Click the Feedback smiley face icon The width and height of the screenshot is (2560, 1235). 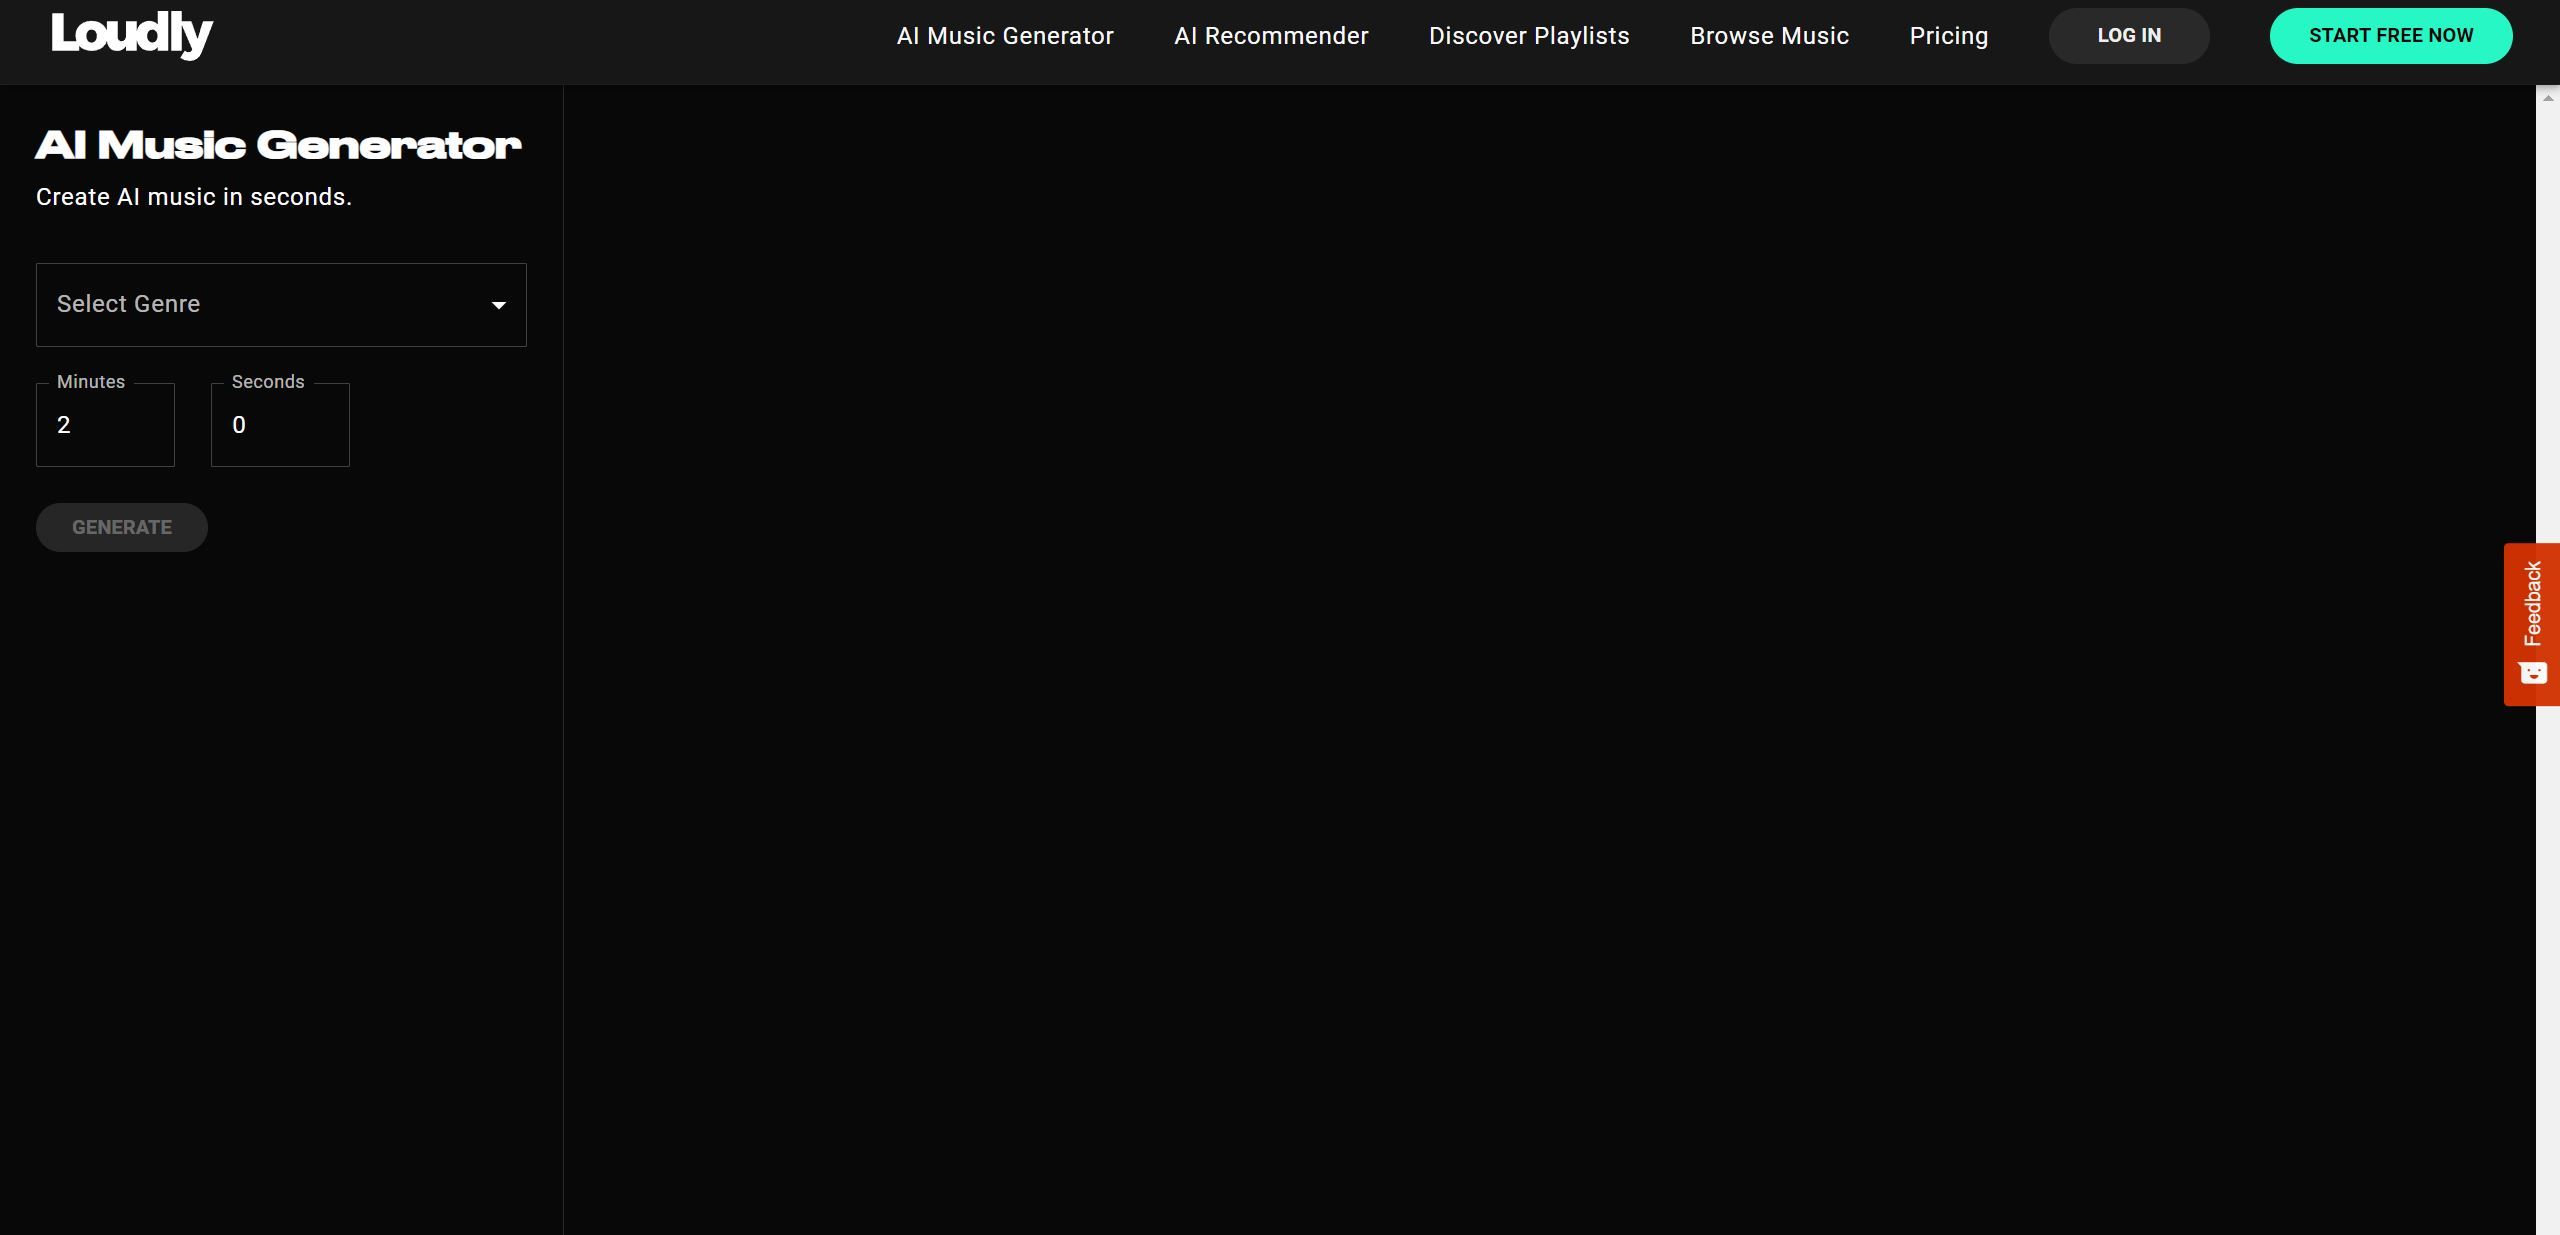coord(2532,673)
